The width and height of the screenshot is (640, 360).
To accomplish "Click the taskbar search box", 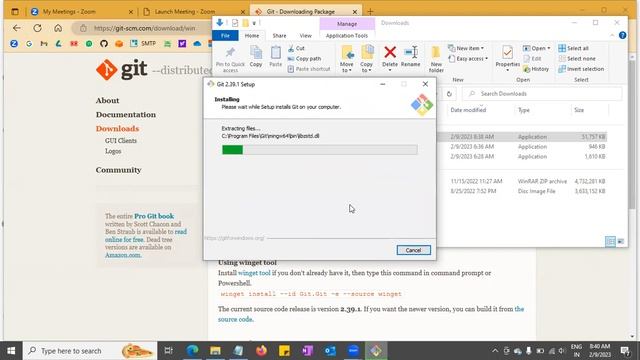I will pos(90,351).
